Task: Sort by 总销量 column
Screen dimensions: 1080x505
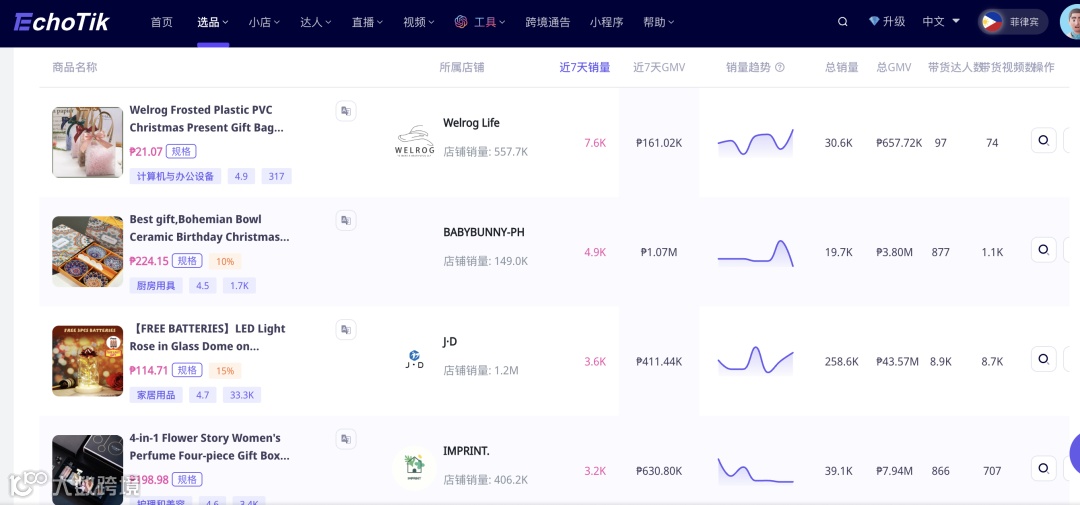Action: click(842, 68)
